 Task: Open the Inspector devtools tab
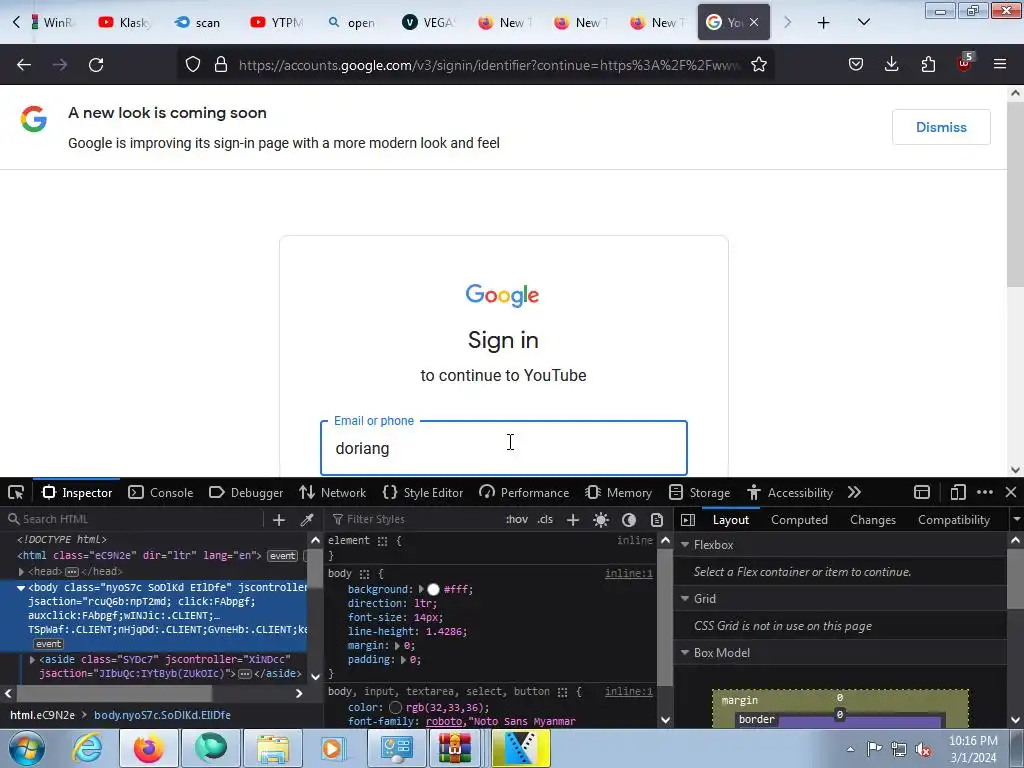pos(77,492)
